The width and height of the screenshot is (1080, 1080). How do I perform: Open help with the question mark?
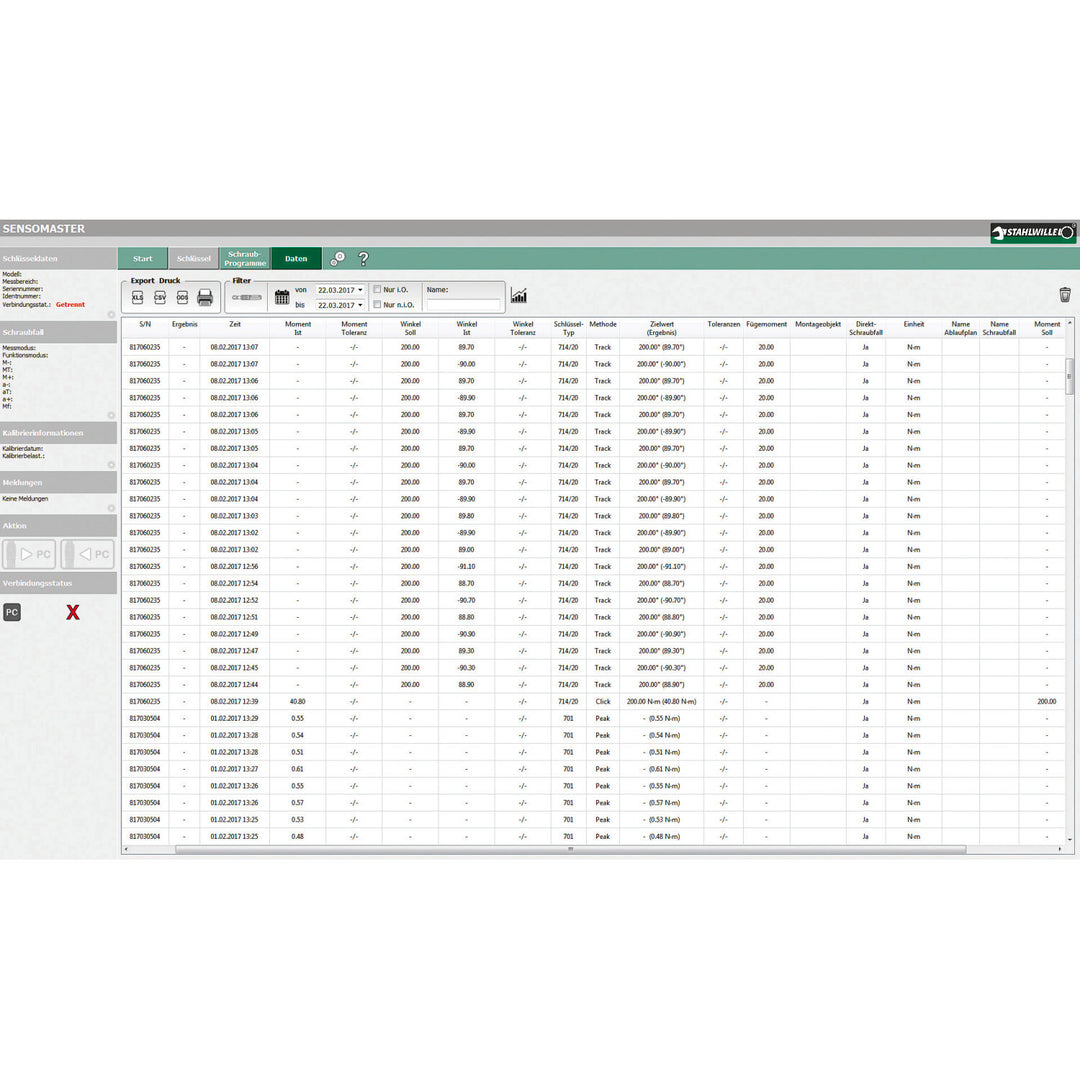pyautogui.click(x=363, y=258)
